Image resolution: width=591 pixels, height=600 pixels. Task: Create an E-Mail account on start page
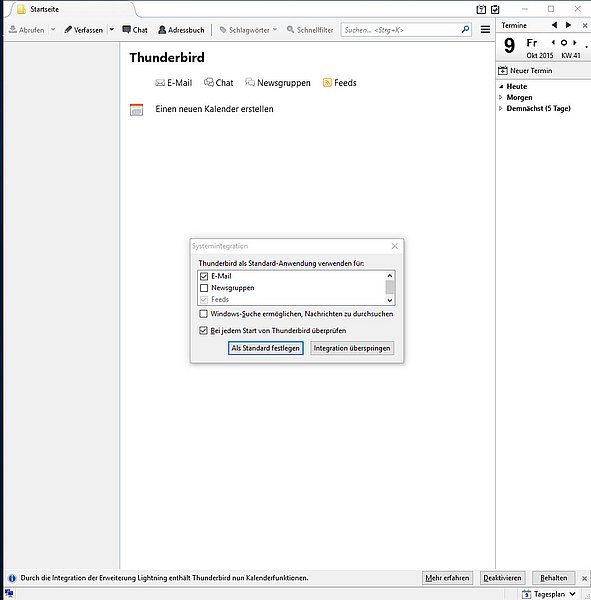pos(174,83)
